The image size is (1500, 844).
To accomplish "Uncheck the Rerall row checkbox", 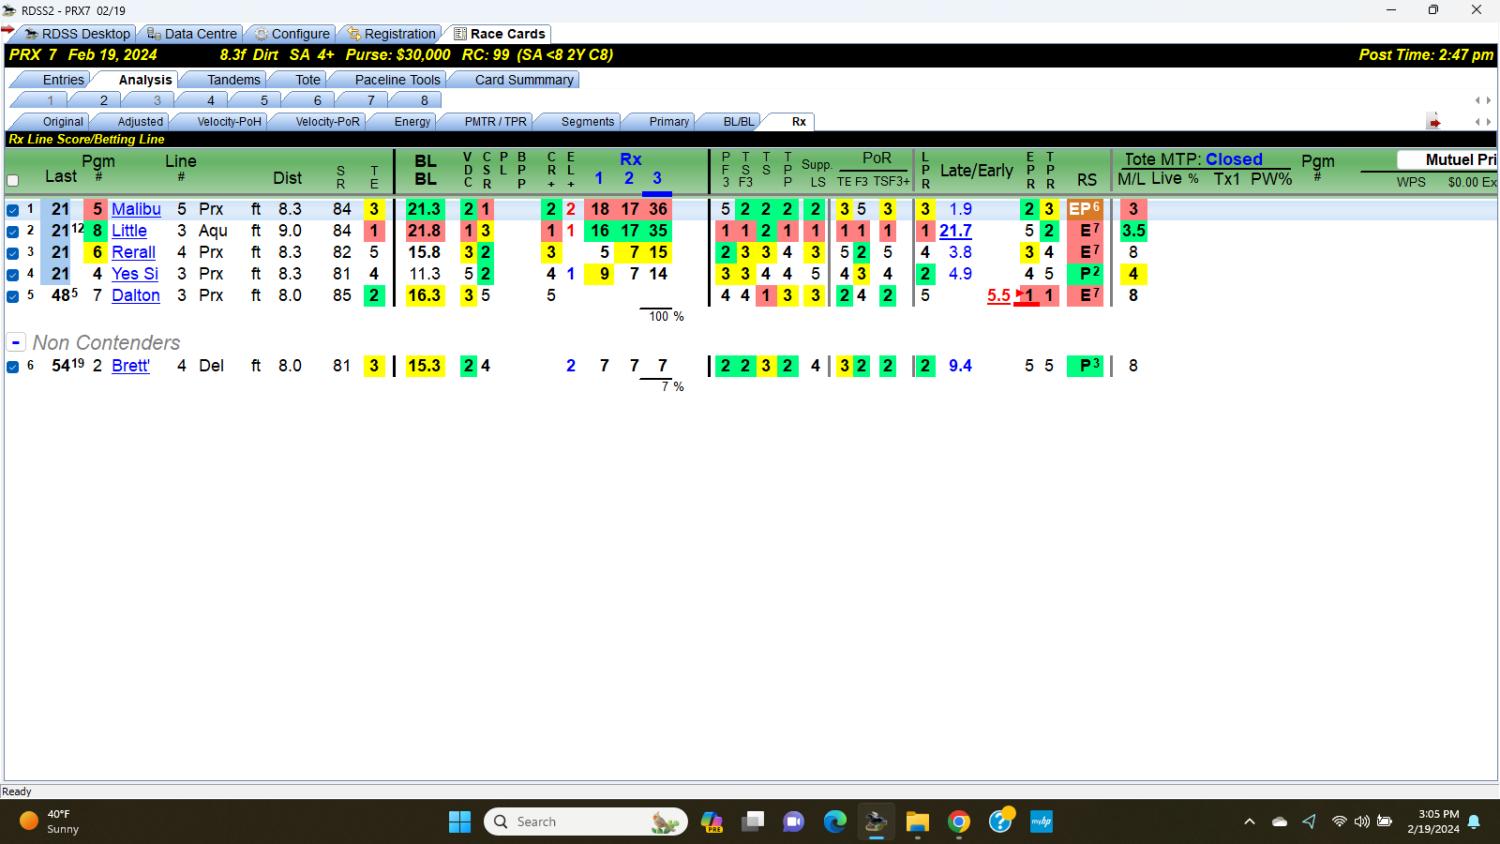I will coord(13,253).
